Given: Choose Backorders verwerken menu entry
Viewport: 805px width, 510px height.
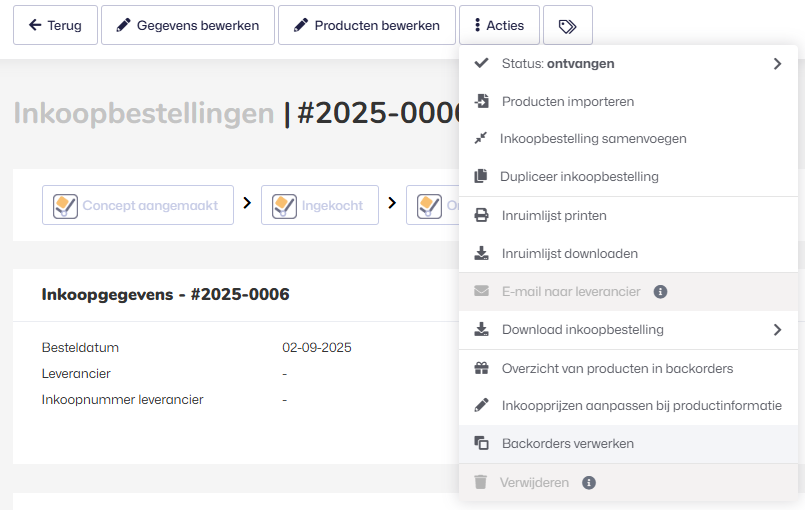Looking at the screenshot, I should pyautogui.click(x=567, y=444).
